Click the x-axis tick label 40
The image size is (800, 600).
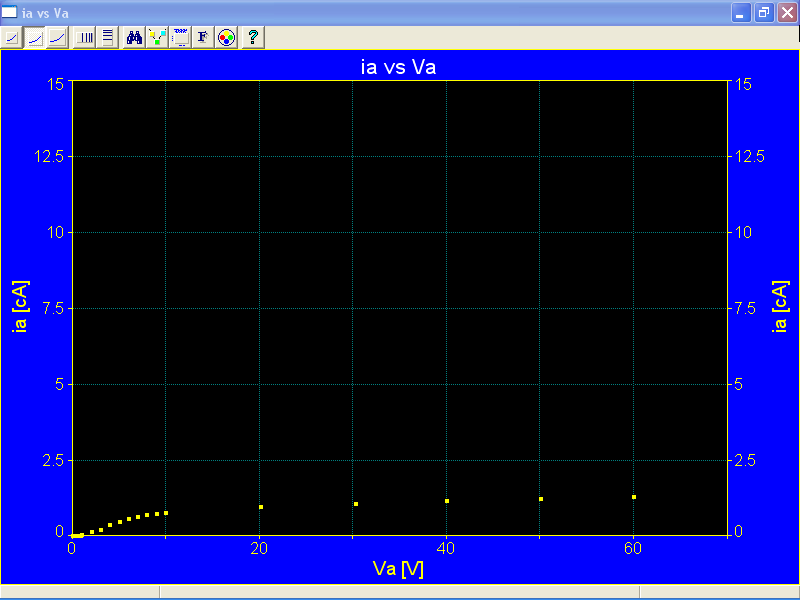point(446,548)
